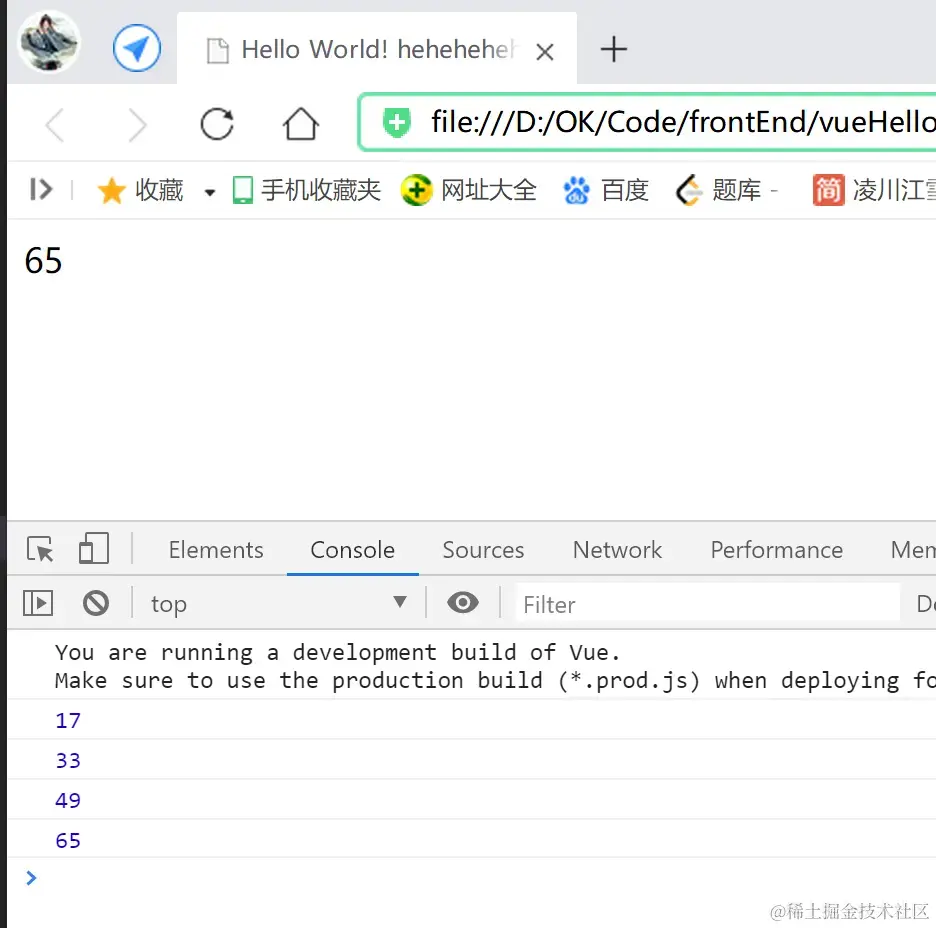Switch to the Elements tab
936x928 pixels.
click(216, 550)
